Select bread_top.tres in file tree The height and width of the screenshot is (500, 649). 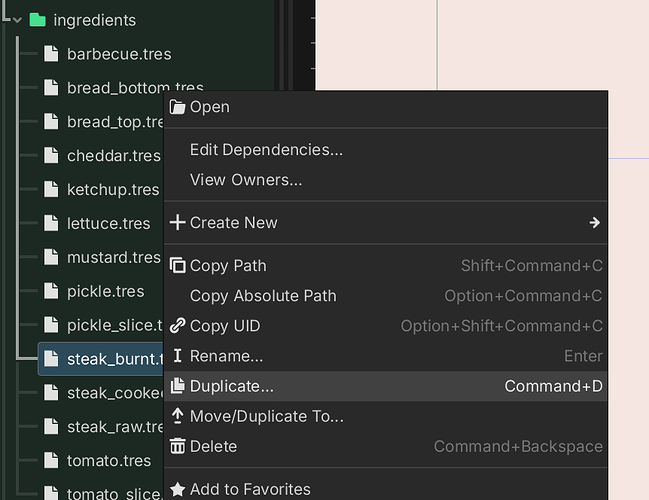[x=115, y=122]
